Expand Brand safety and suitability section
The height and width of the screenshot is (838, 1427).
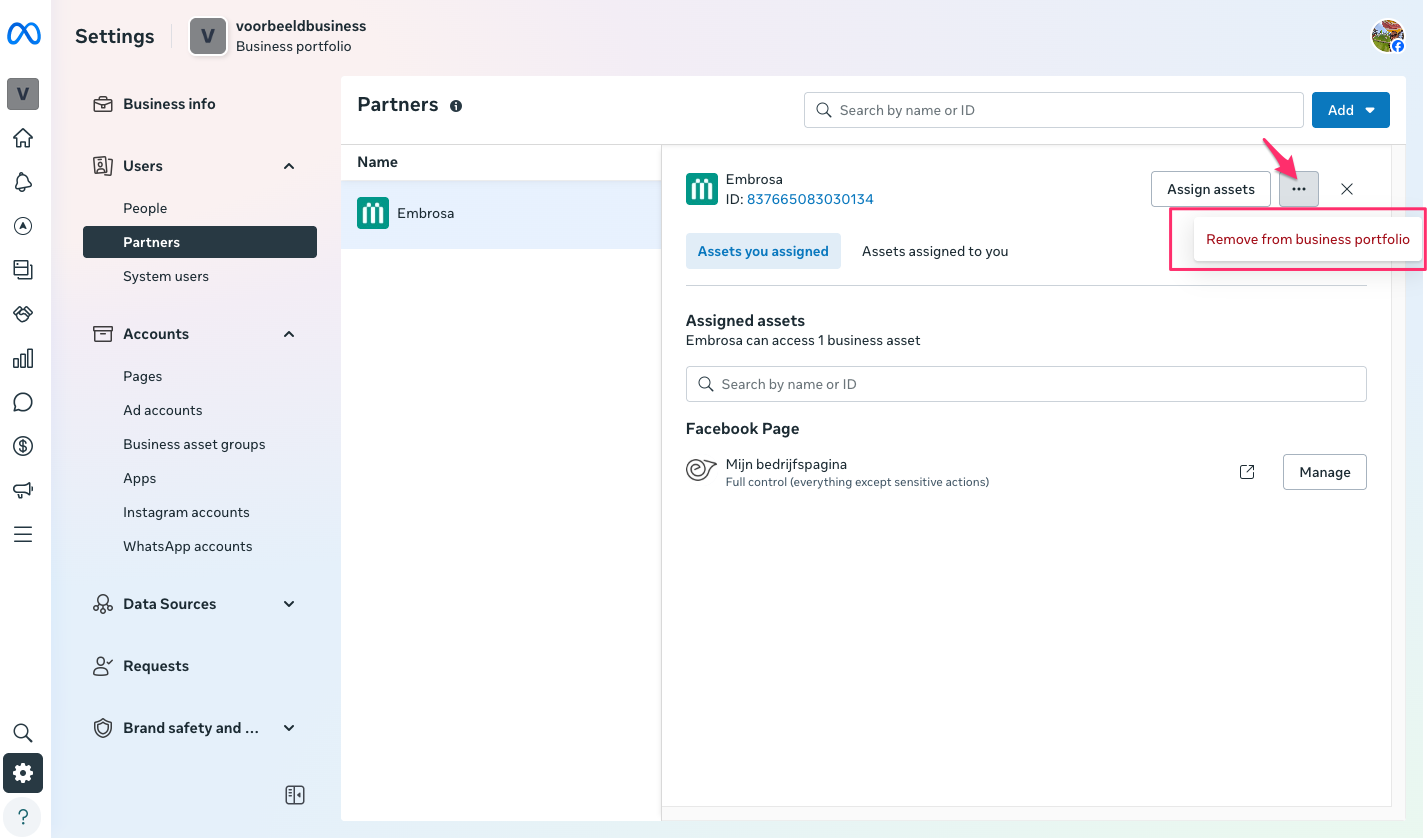(289, 728)
